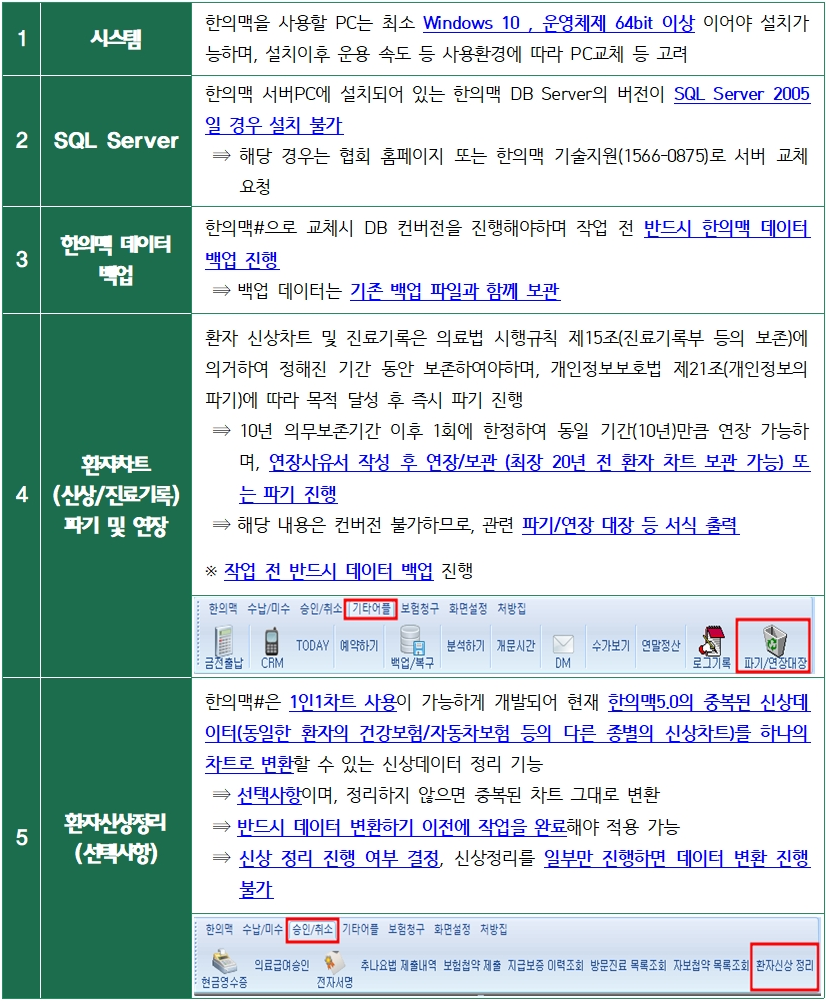Viewport: 826px width, 1001px height.
Task: Open the 파기/연장대장 recycle bin icon
Action: 774,646
